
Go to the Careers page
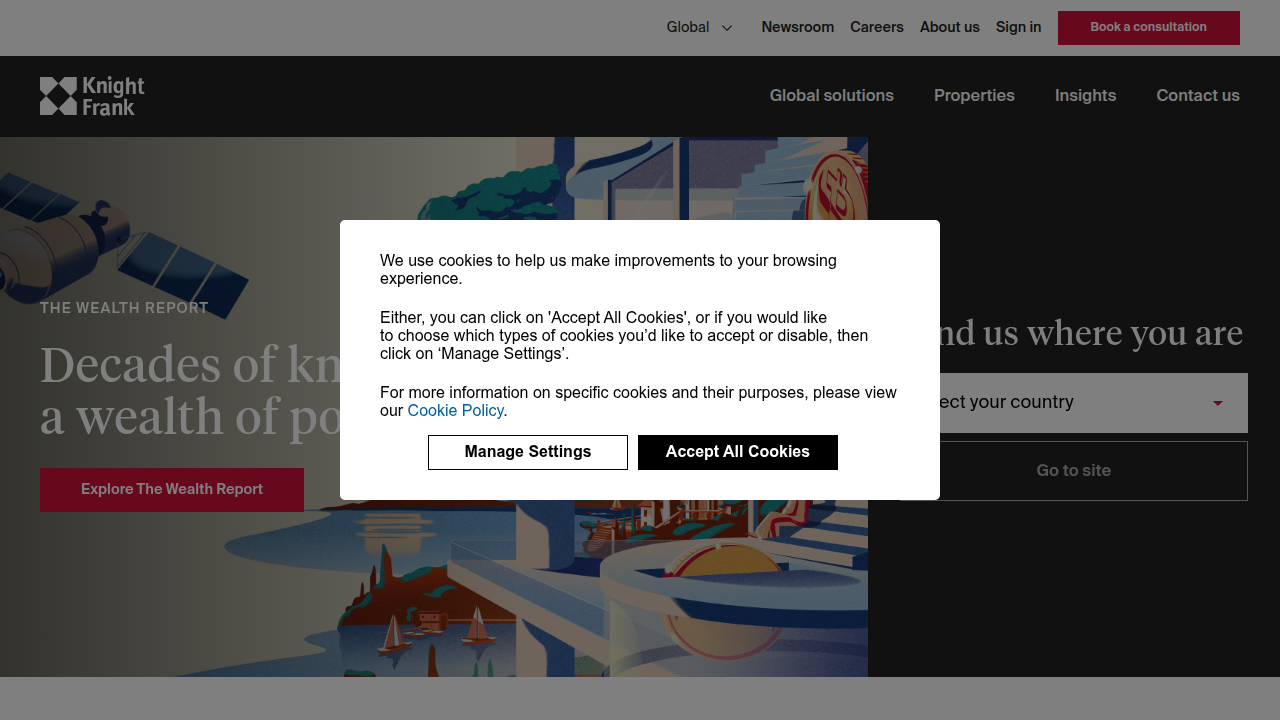pyautogui.click(x=876, y=27)
